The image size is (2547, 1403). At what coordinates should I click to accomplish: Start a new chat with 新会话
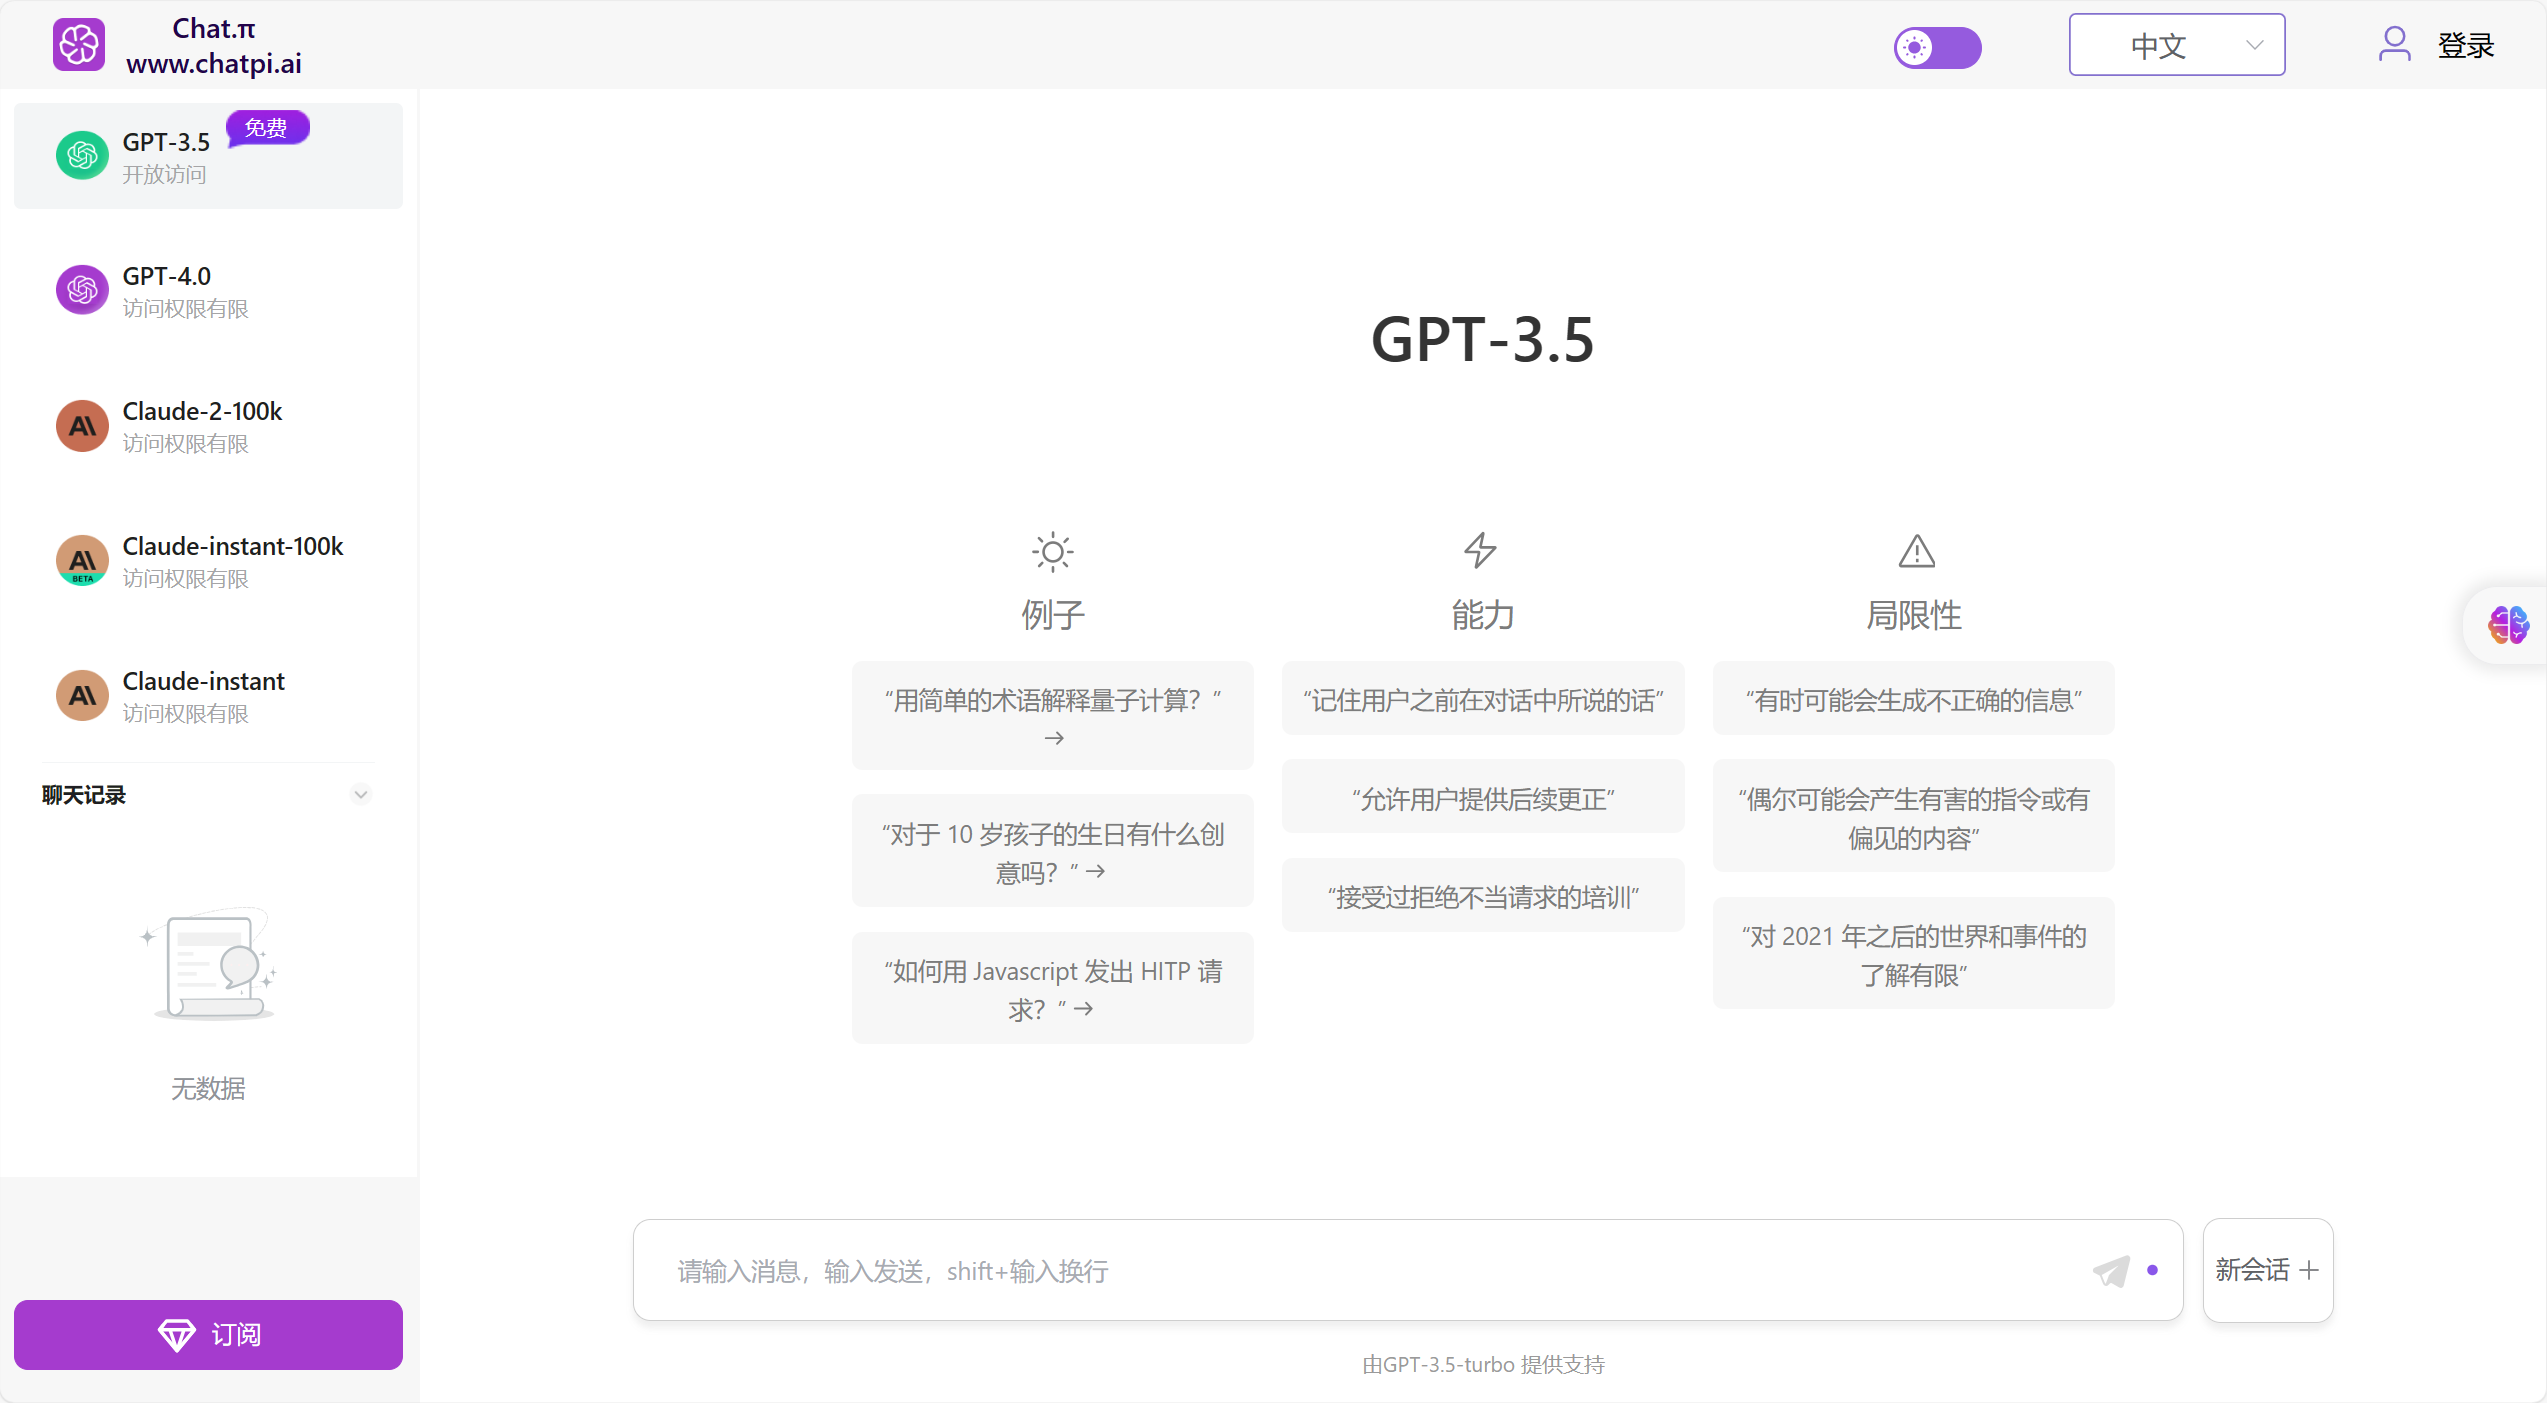tap(2267, 1270)
